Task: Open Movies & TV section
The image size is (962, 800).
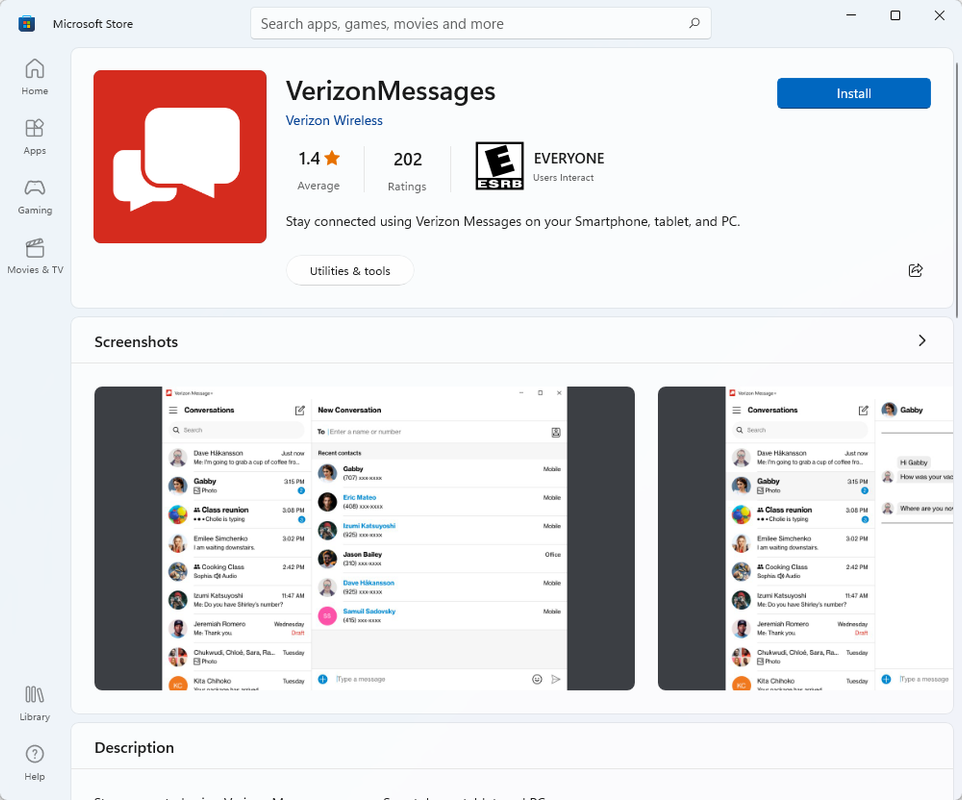Action: 35,256
